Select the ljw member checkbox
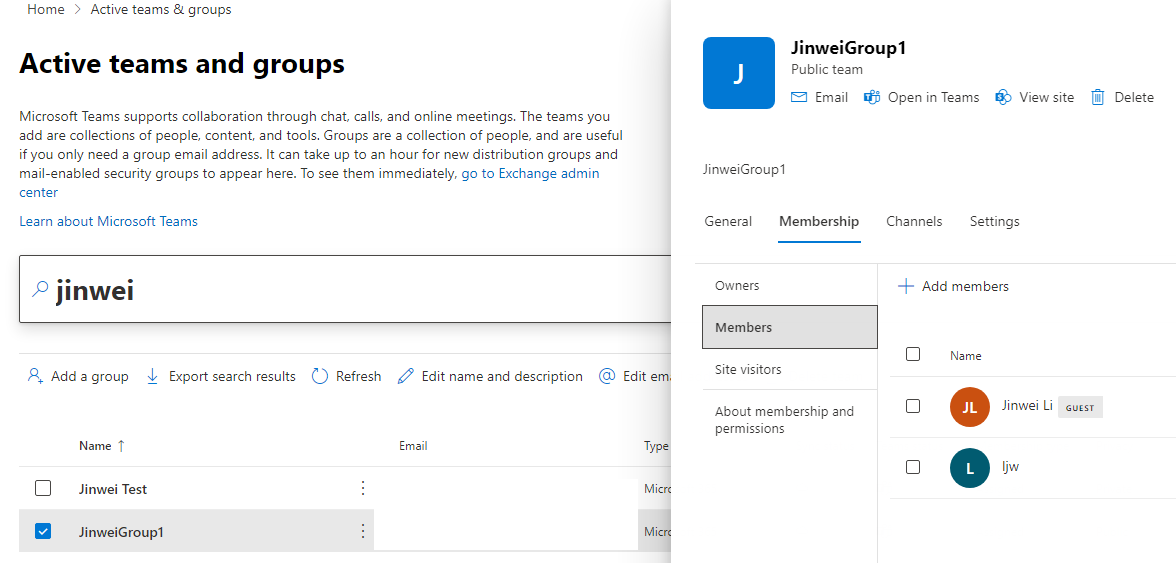 pos(913,467)
